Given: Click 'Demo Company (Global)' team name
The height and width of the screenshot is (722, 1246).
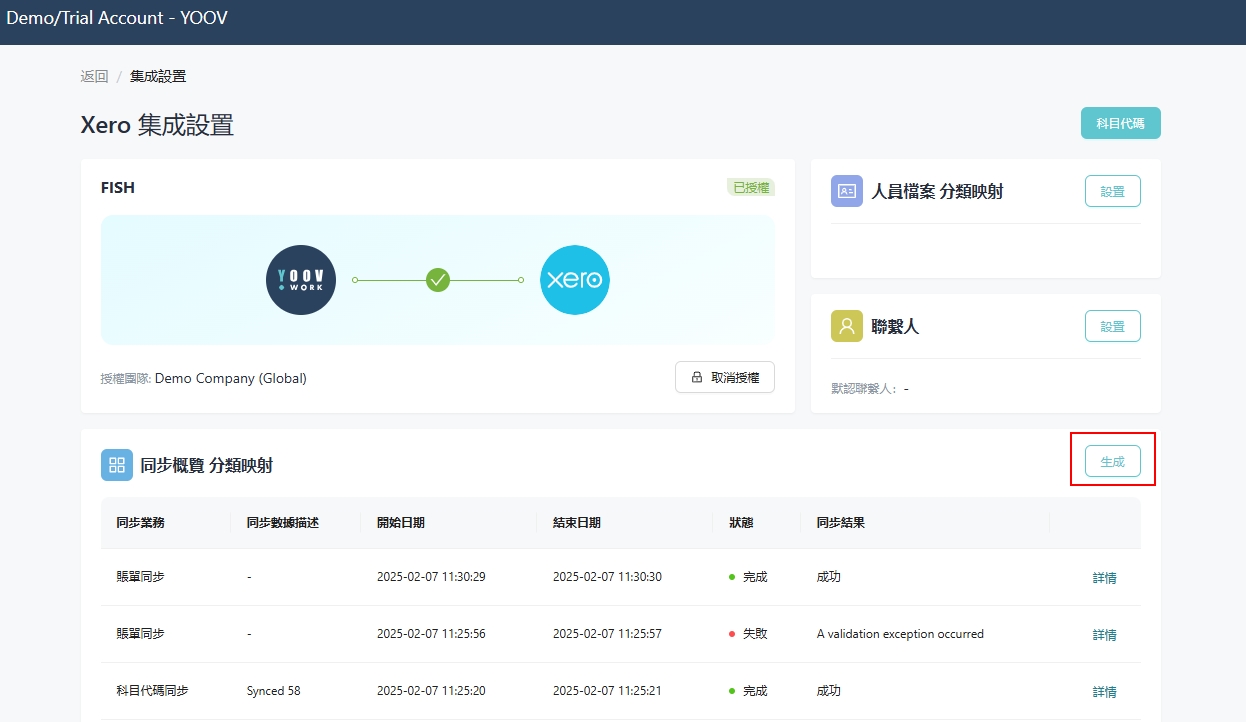Looking at the screenshot, I should (231, 378).
